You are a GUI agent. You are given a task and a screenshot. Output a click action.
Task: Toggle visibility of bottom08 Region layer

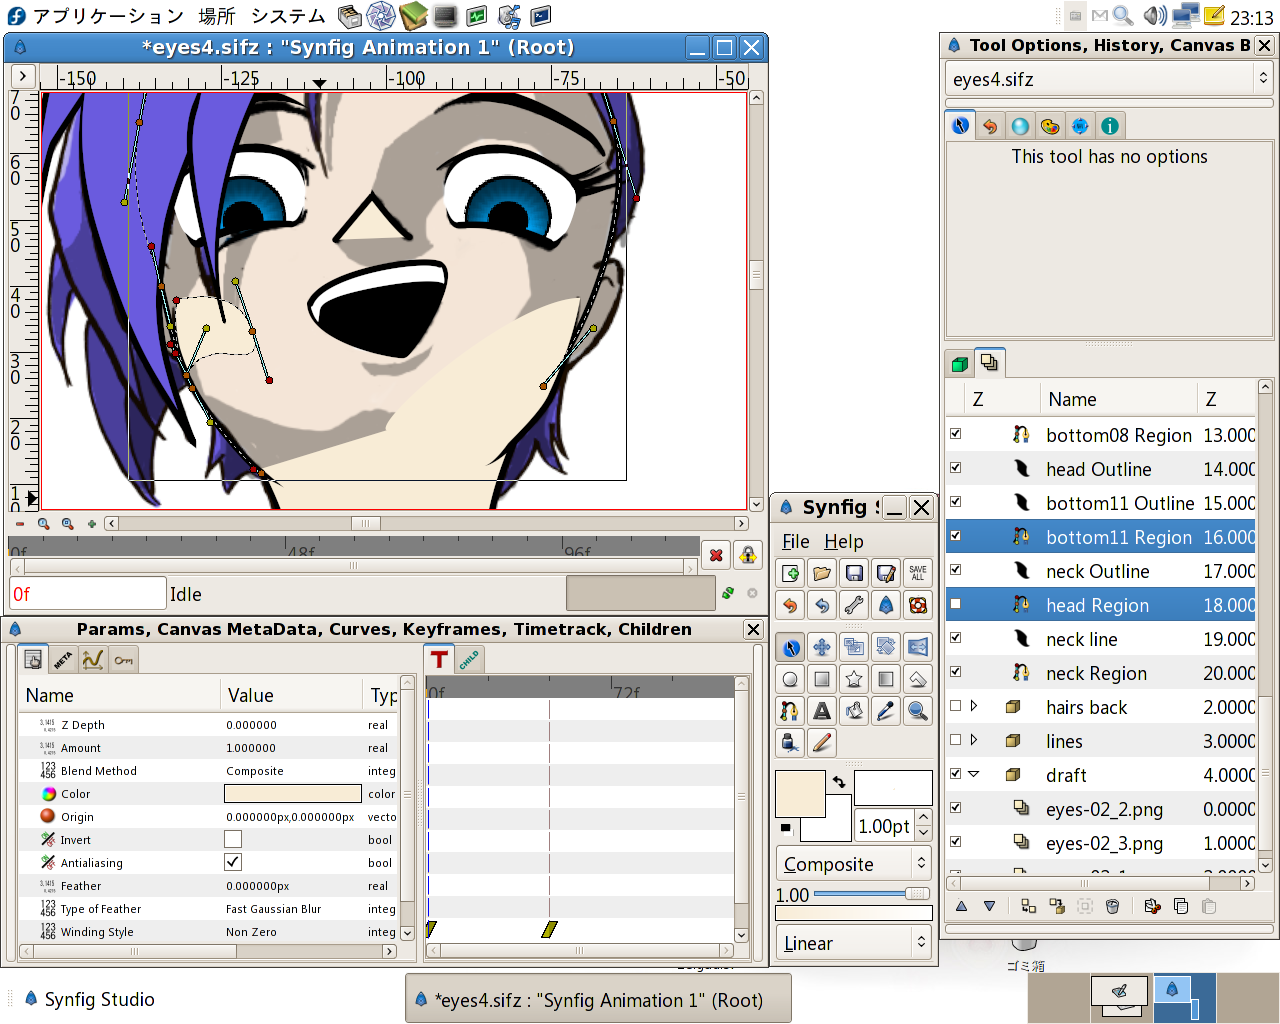pos(955,434)
